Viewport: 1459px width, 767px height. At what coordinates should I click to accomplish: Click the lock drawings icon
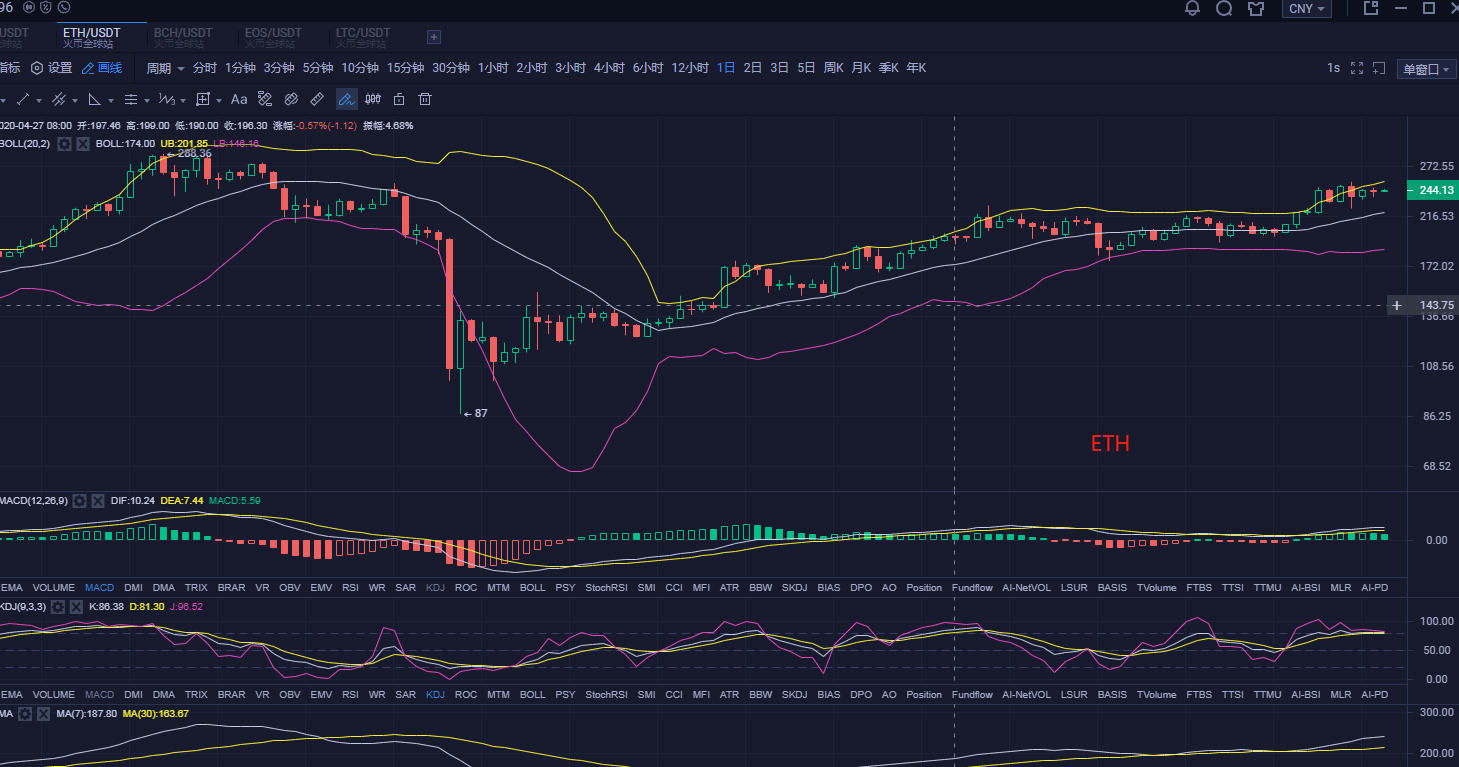pyautogui.click(x=399, y=99)
